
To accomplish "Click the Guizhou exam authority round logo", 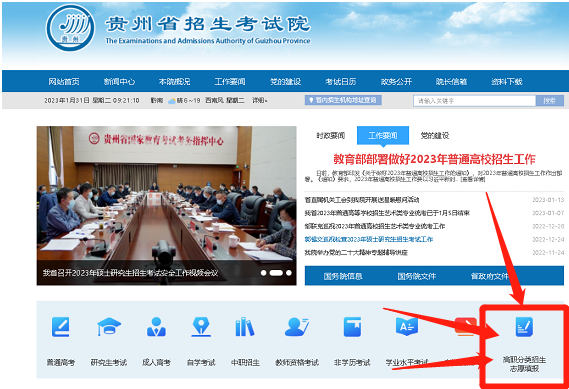I will tap(70, 28).
